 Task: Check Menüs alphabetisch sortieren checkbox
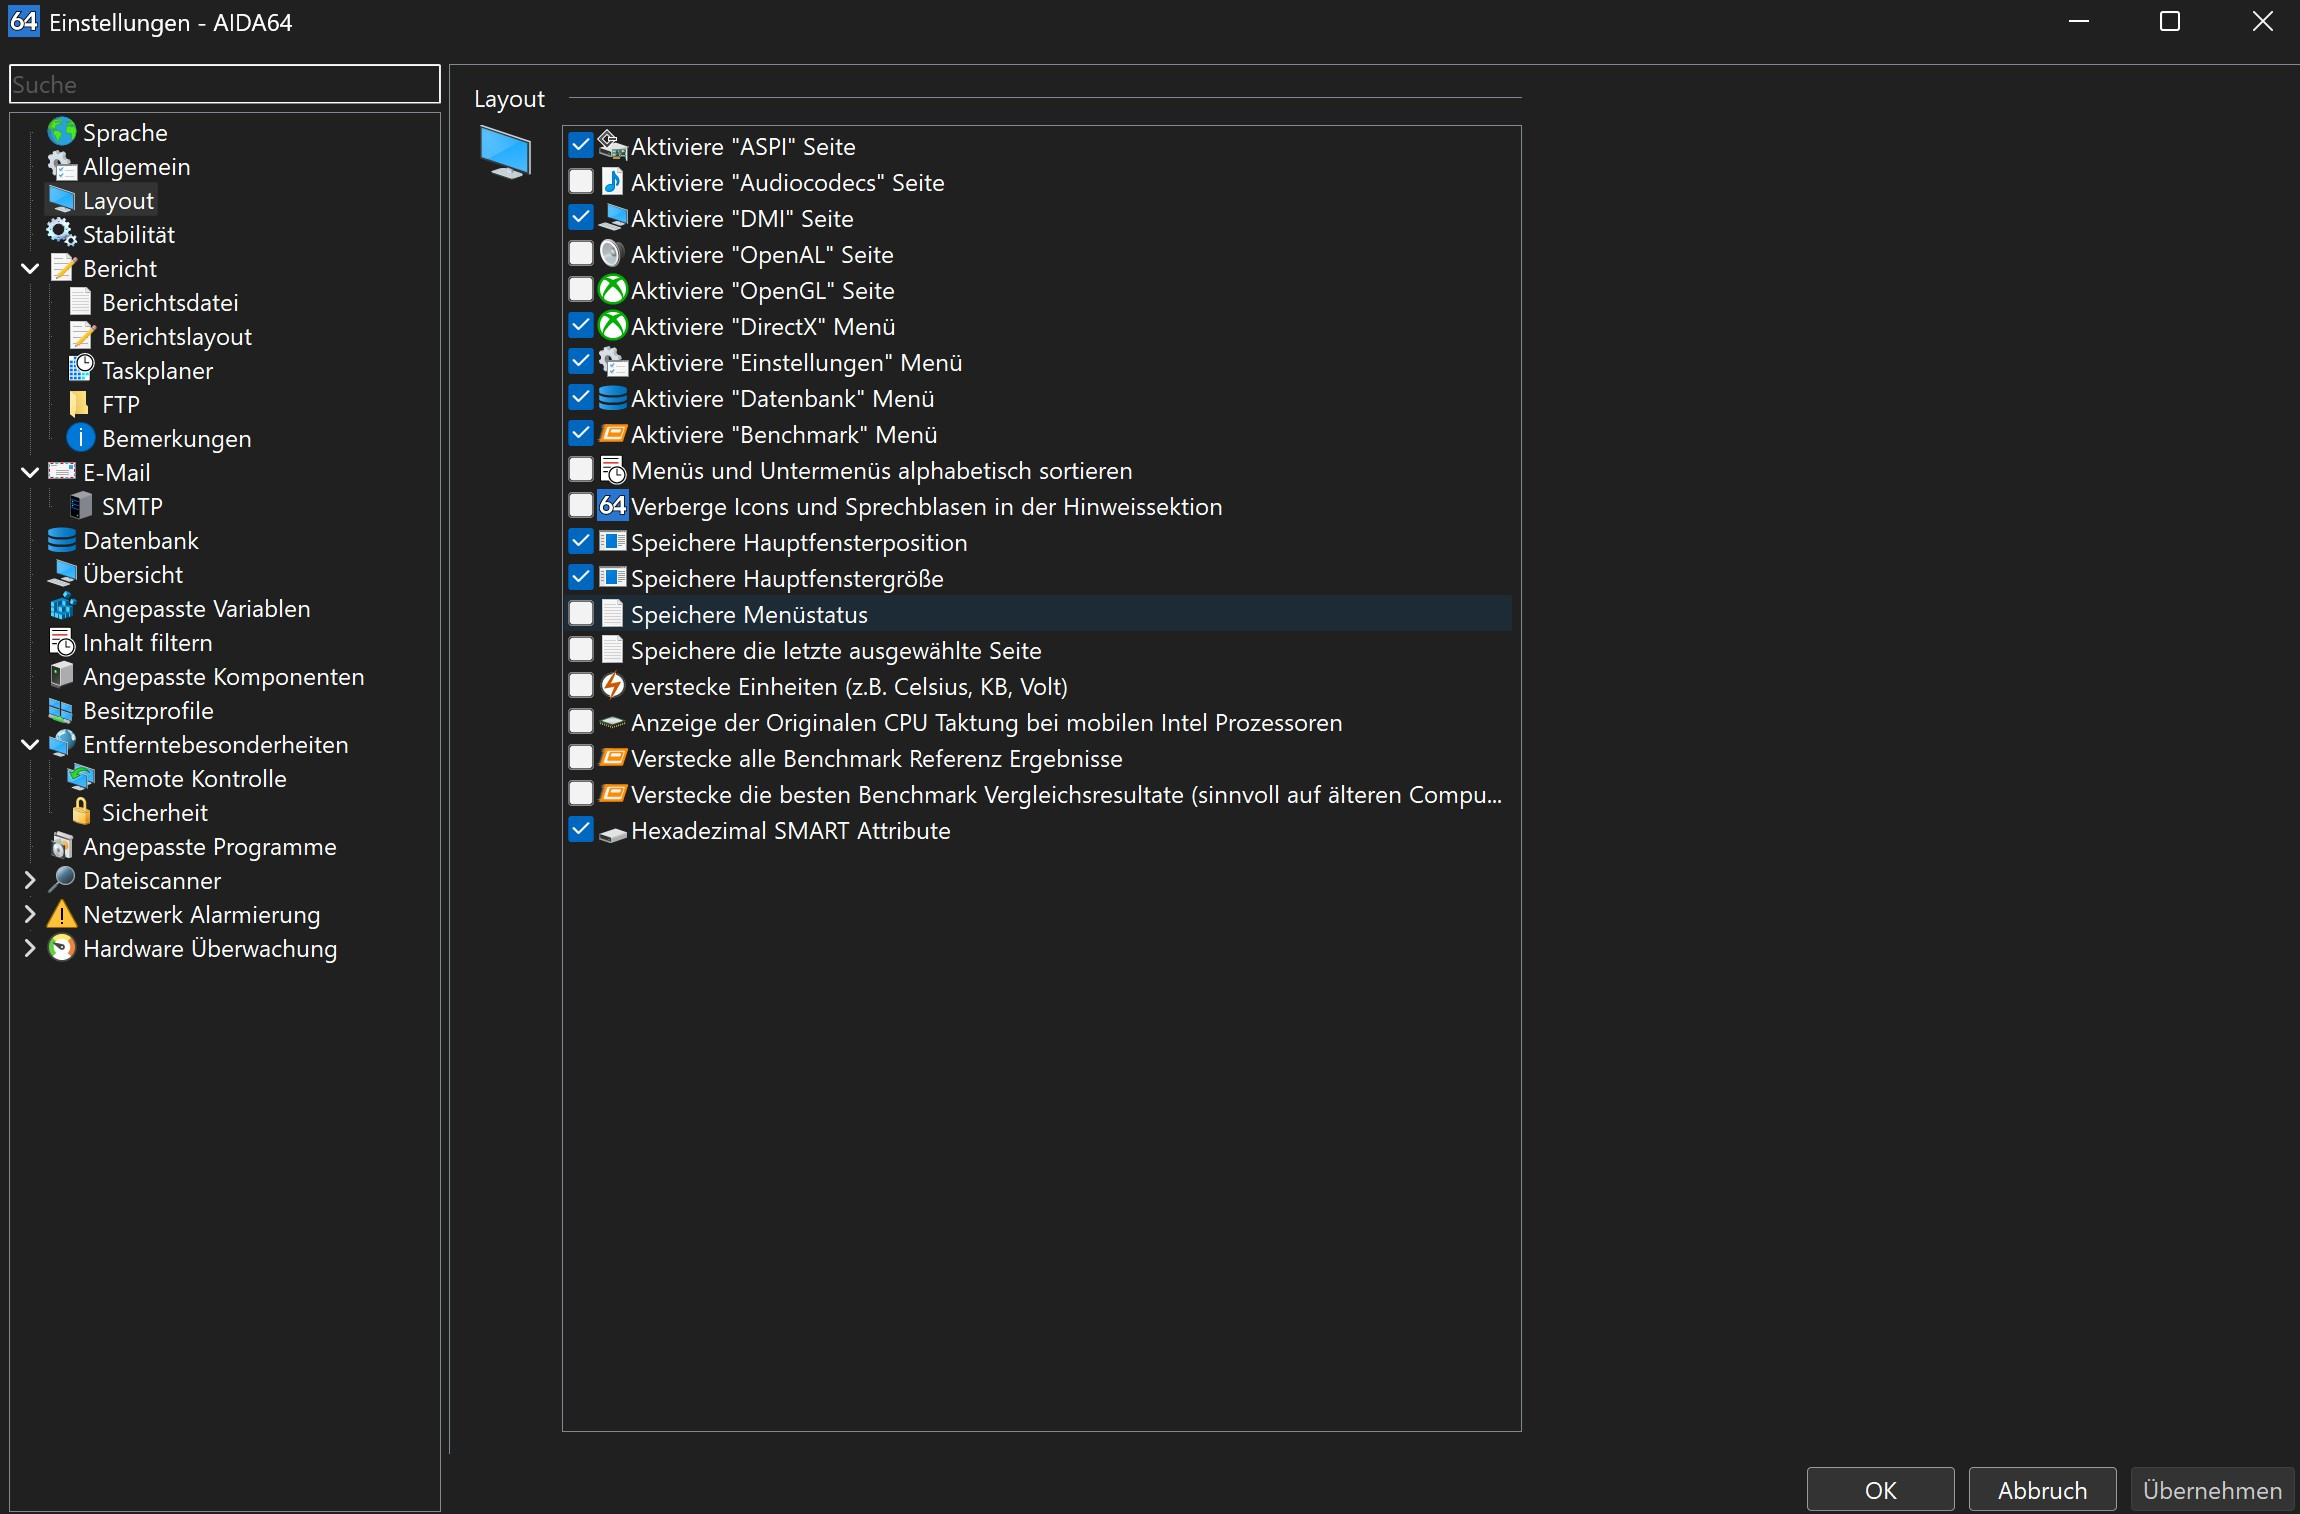(x=581, y=469)
